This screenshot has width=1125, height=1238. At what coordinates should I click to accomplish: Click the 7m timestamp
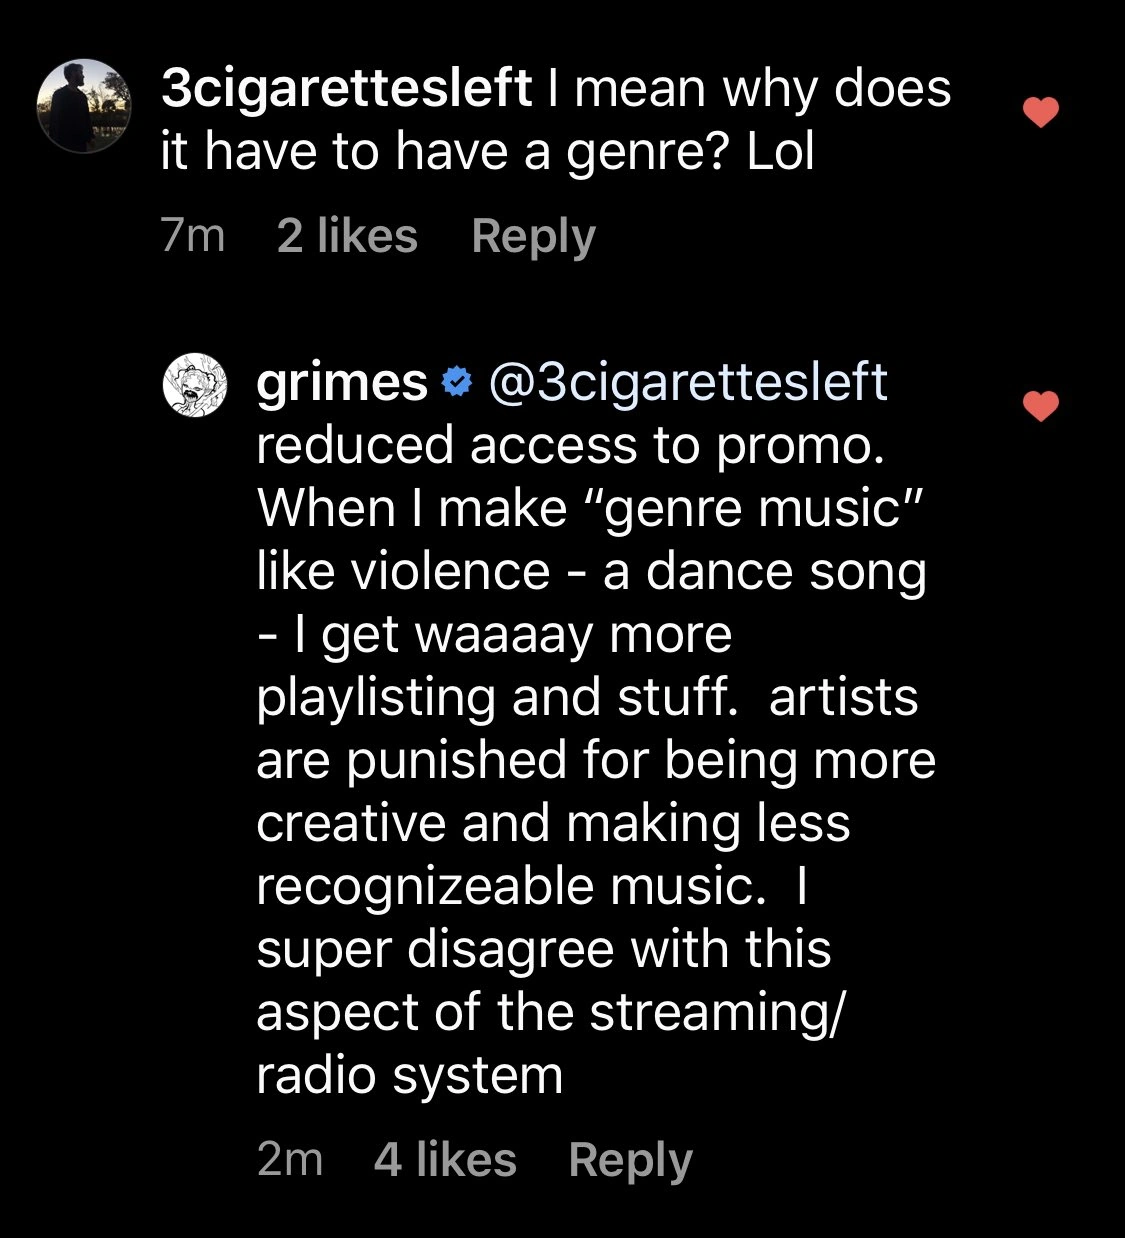coord(193,236)
